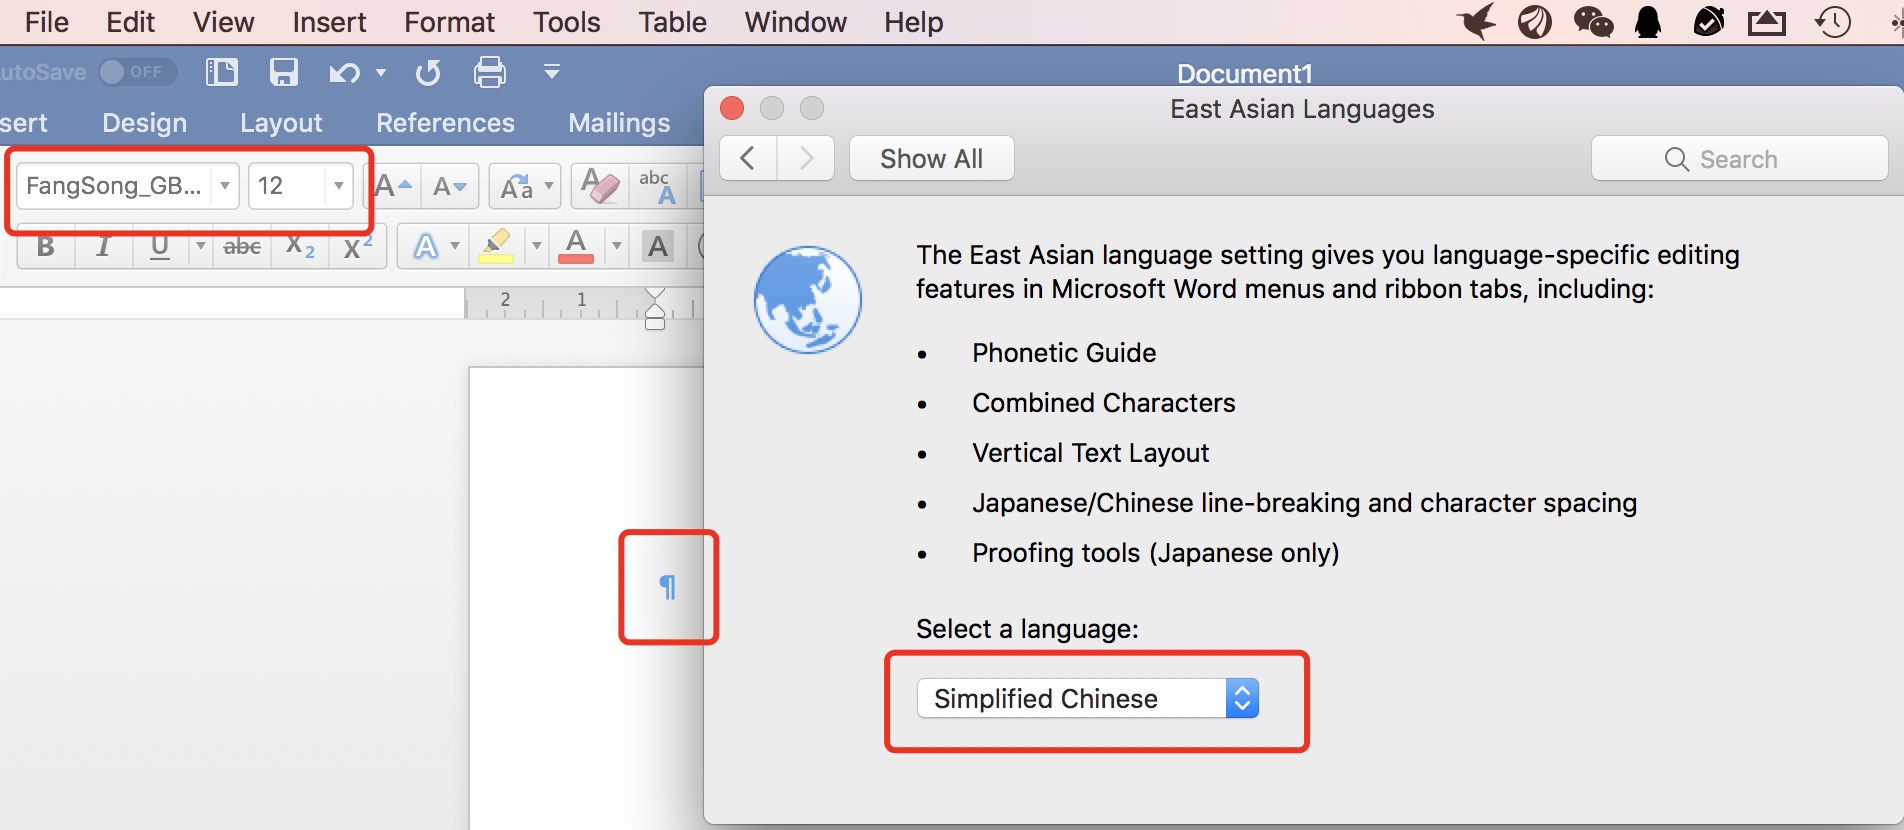Open the Table menu
This screenshot has height=830, width=1904.
(x=672, y=22)
